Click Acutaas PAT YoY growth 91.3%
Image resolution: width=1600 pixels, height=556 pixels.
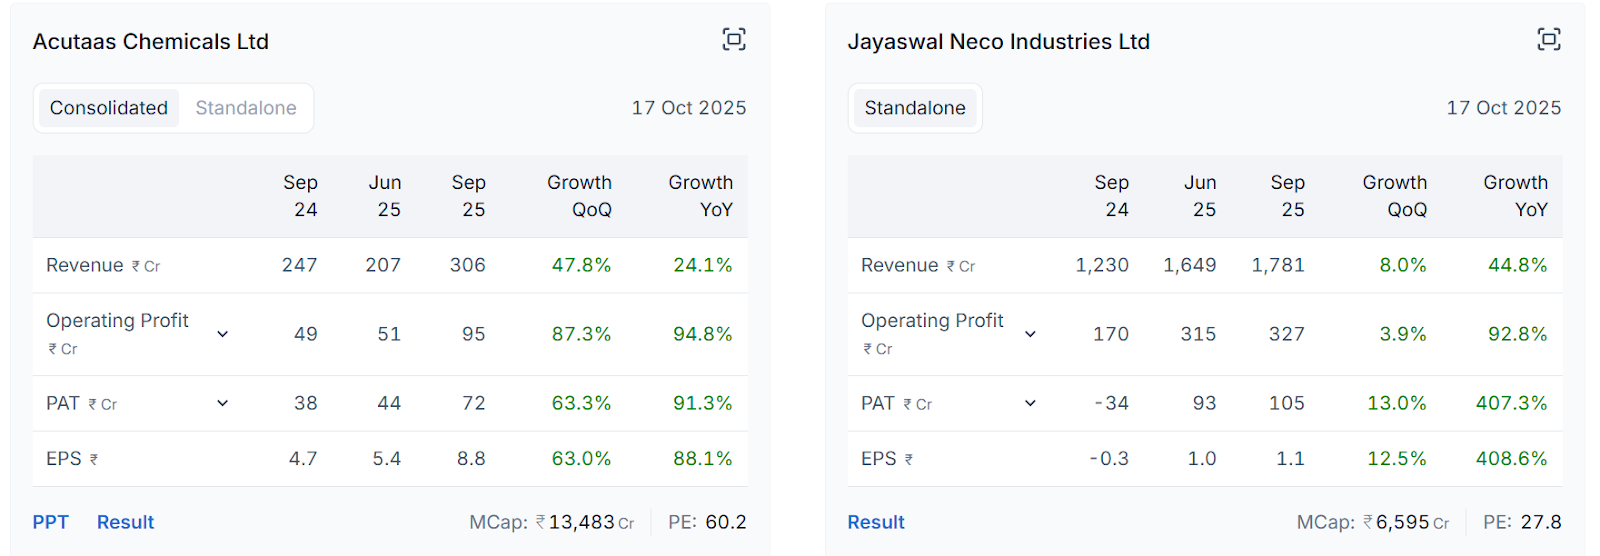(x=703, y=403)
